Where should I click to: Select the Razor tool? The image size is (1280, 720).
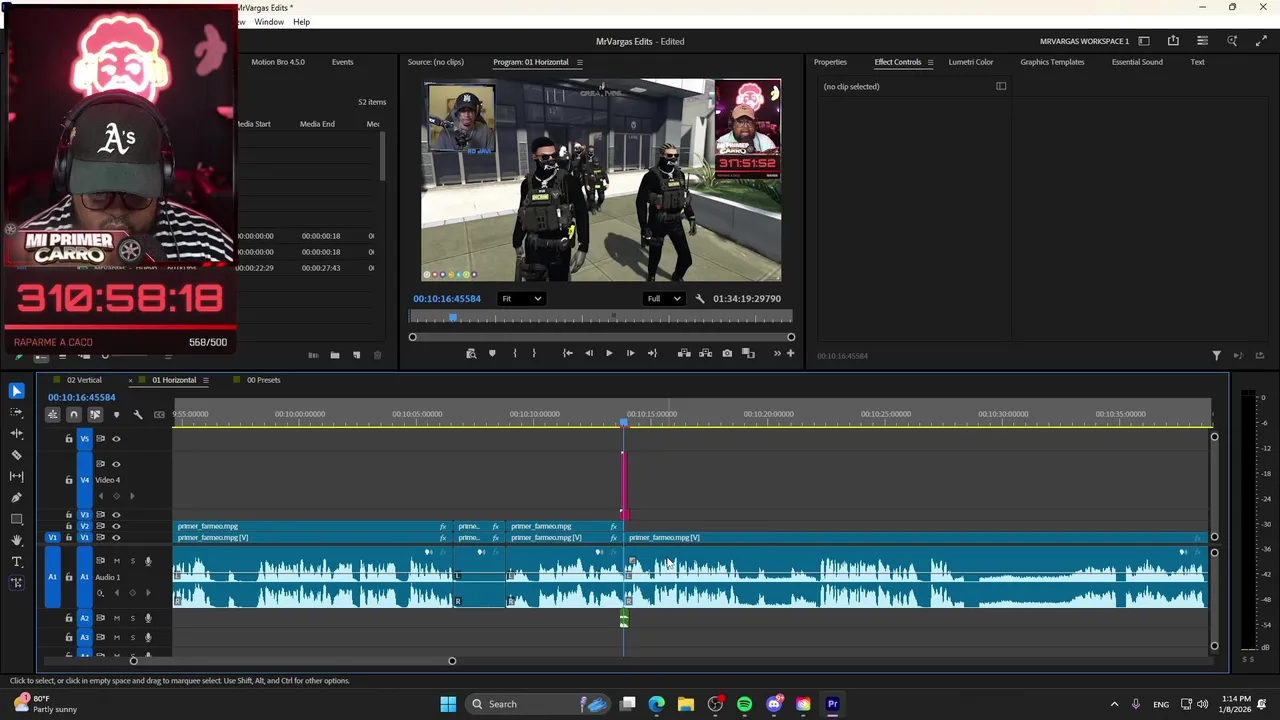pyautogui.click(x=16, y=455)
